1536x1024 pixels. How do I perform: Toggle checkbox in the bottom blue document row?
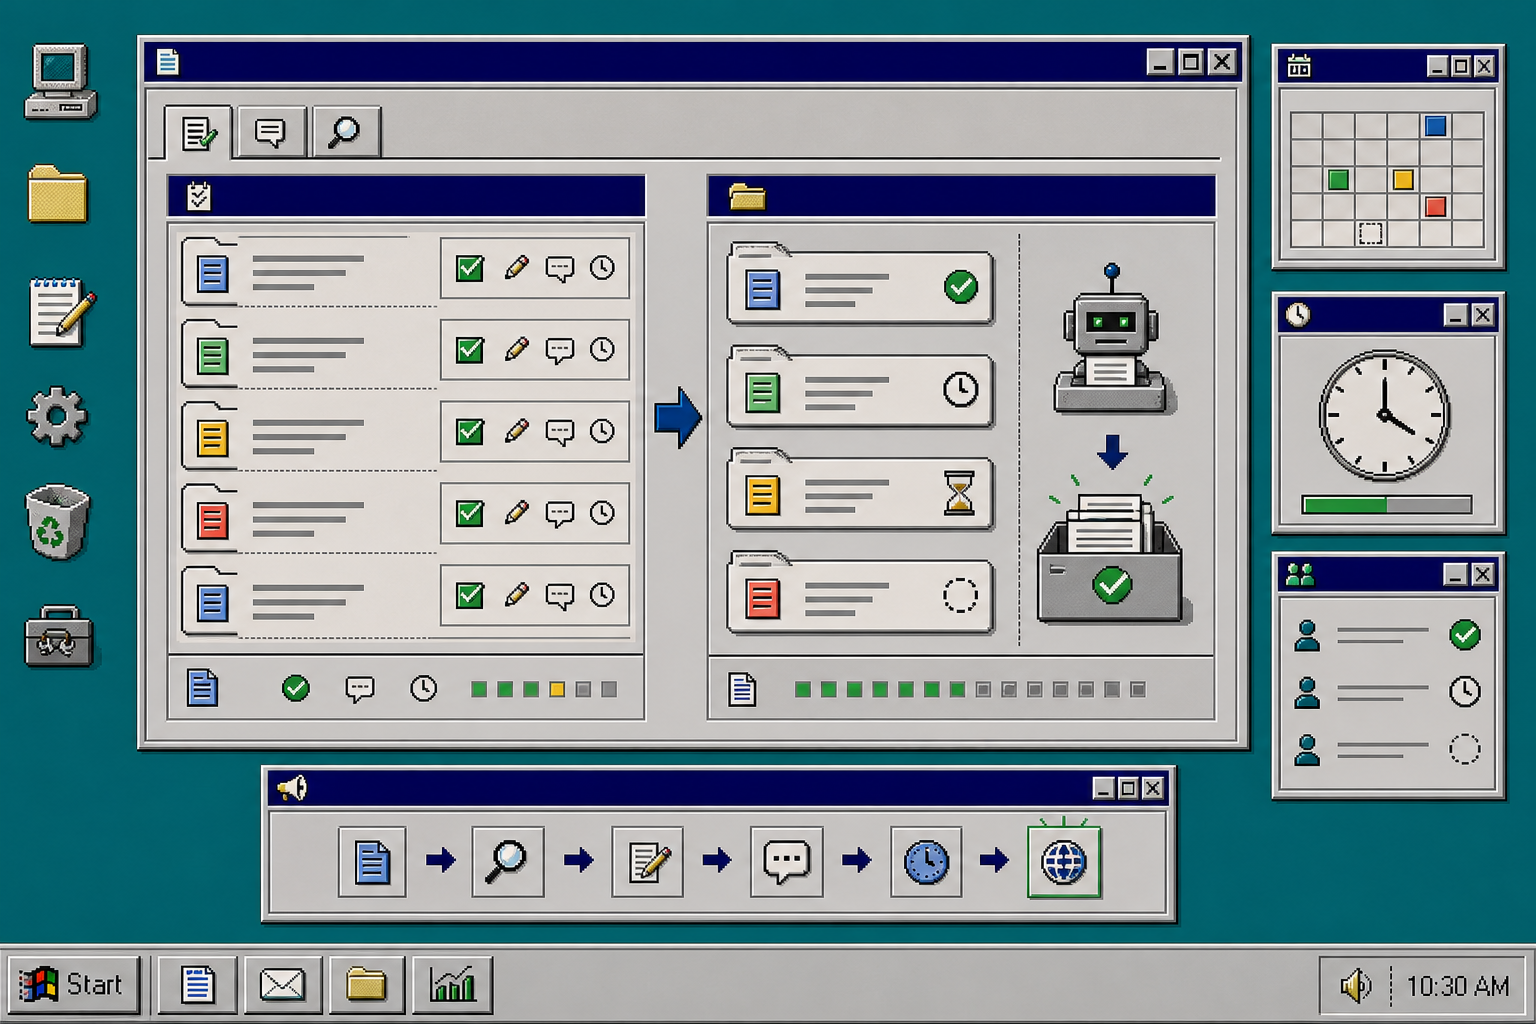pyautogui.click(x=470, y=596)
